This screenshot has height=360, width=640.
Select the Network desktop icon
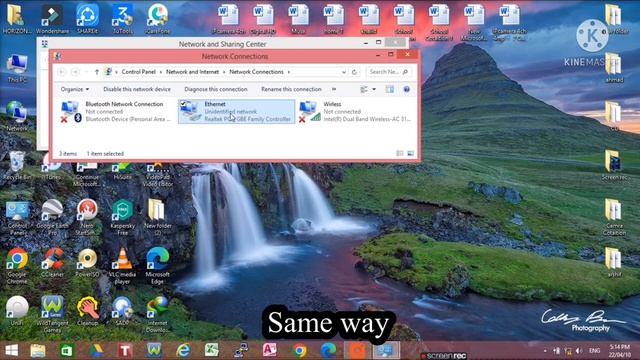point(16,116)
